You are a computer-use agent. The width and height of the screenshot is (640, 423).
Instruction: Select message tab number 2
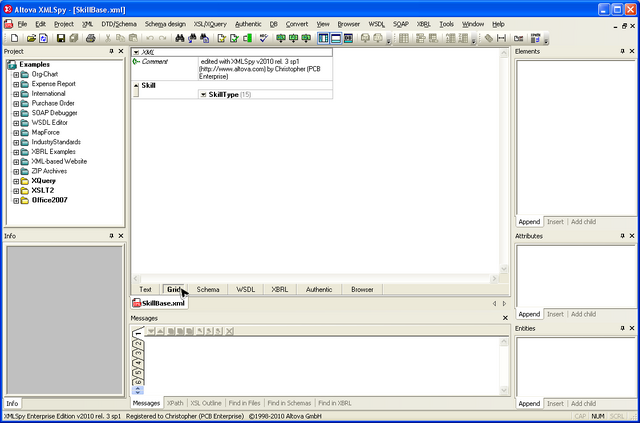pyautogui.click(x=139, y=344)
